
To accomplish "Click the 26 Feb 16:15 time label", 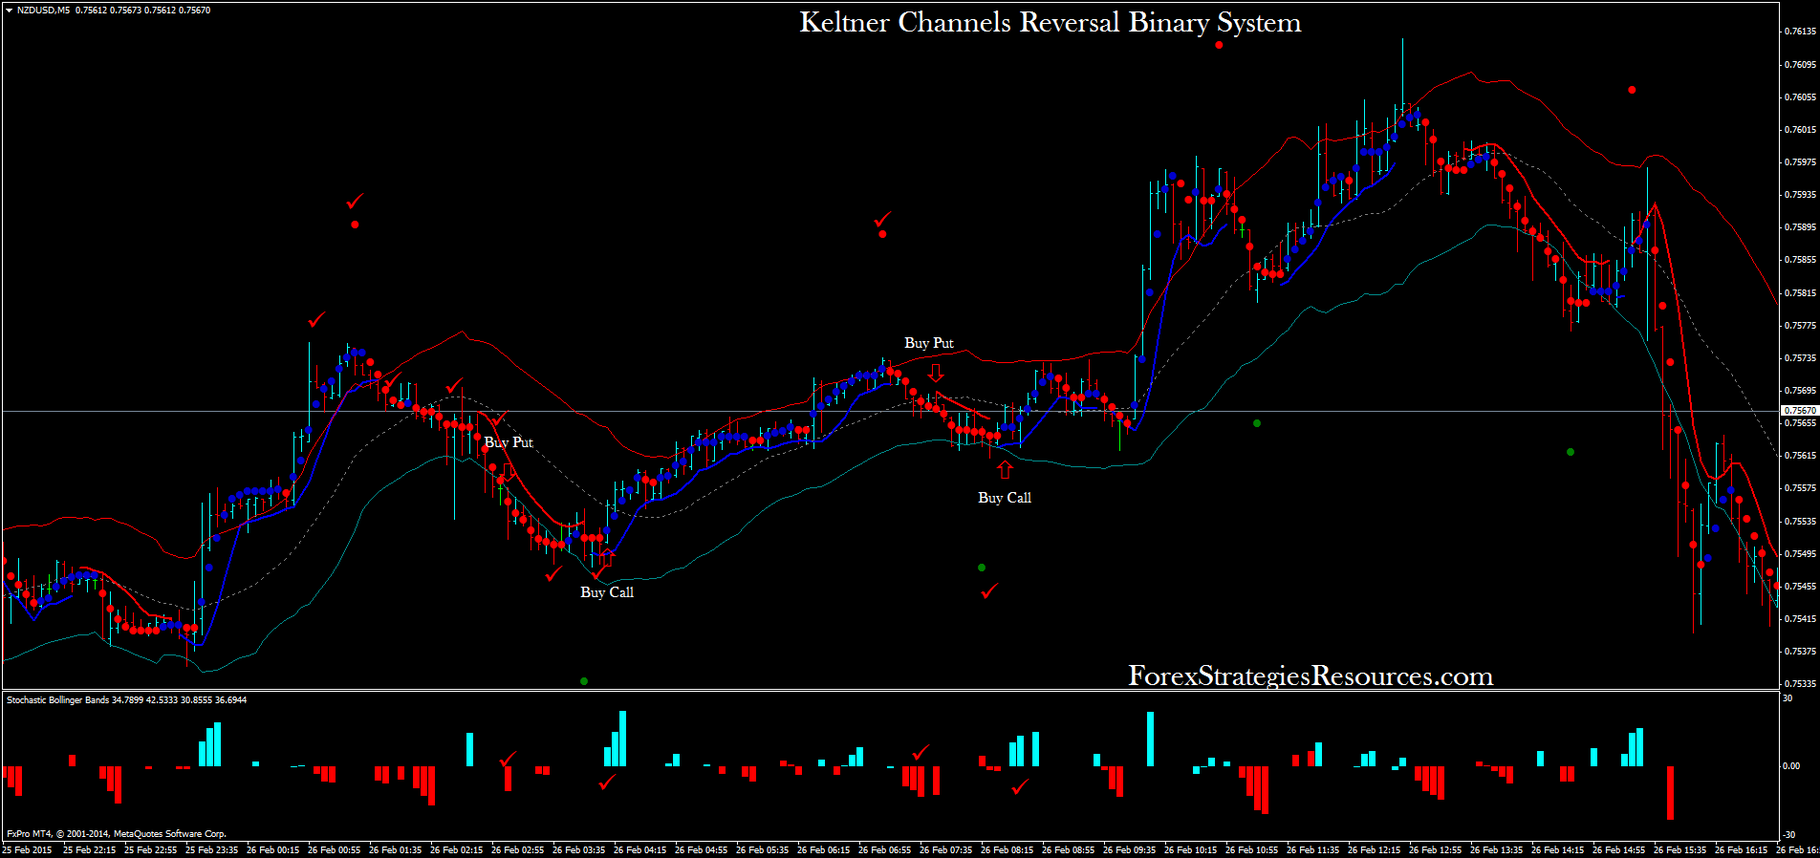I will (1742, 850).
